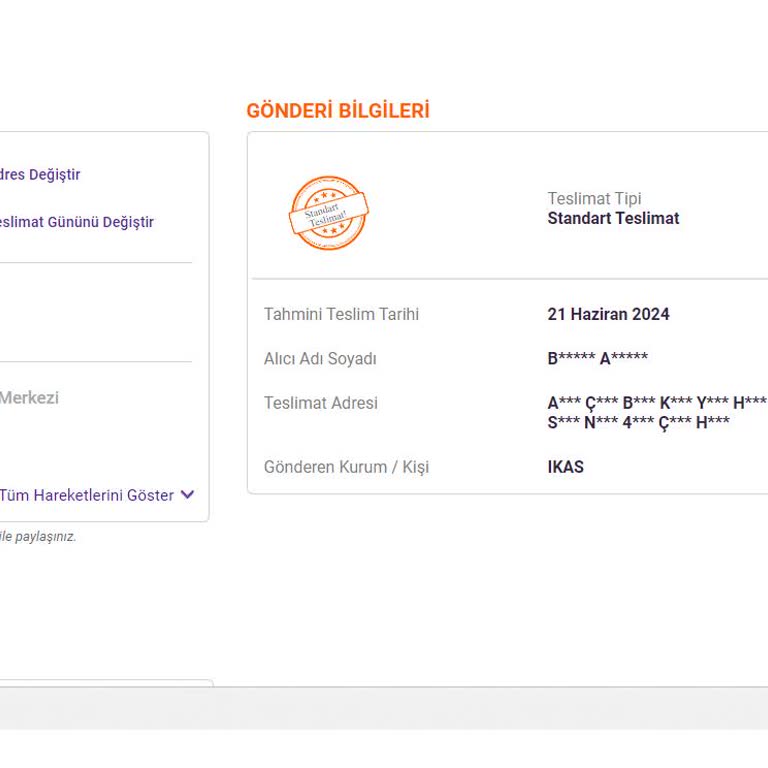Click the second masked address line starting S***
Screen dimensions: 768x768
click(638, 422)
